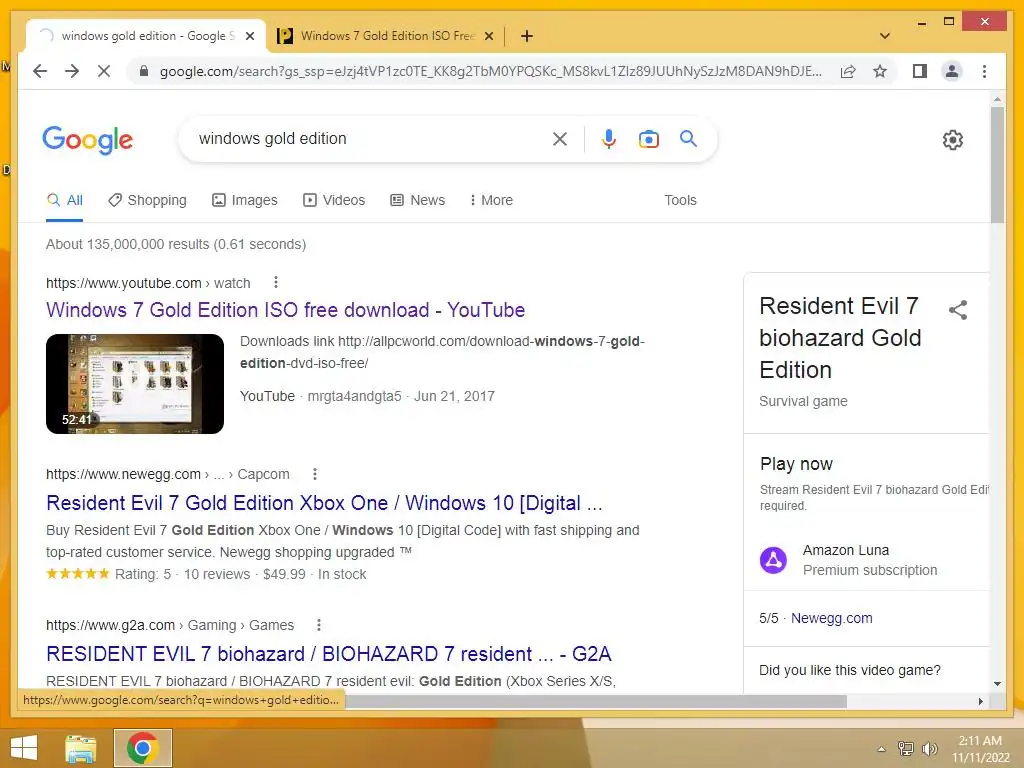This screenshot has width=1024, height=768.
Task: Switch to Videos results
Action: point(334,200)
